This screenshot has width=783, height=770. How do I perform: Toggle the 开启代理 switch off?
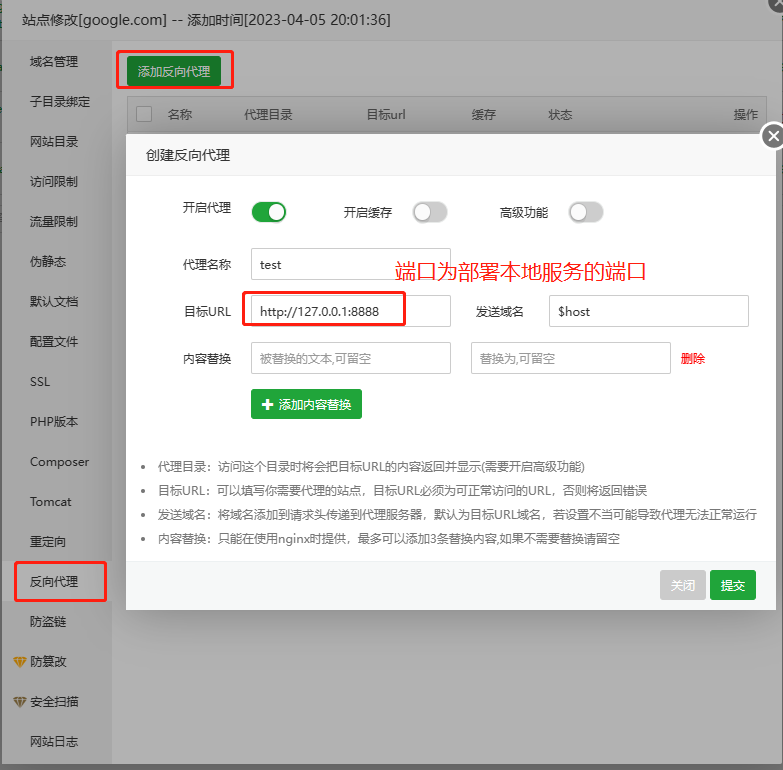(268, 212)
